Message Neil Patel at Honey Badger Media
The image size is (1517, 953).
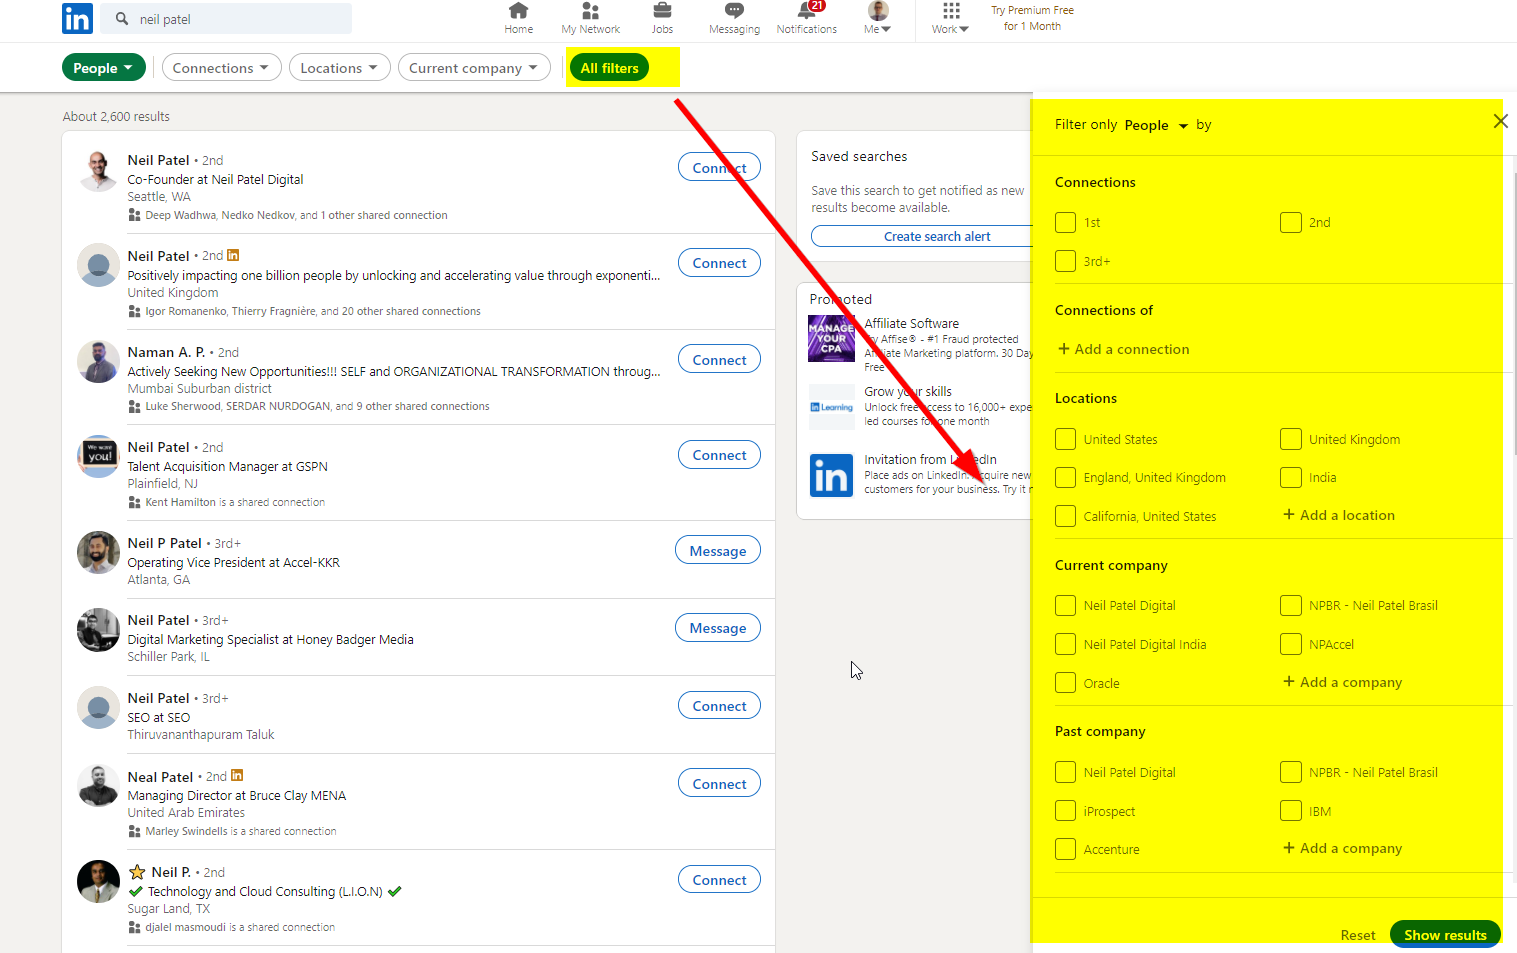718,628
